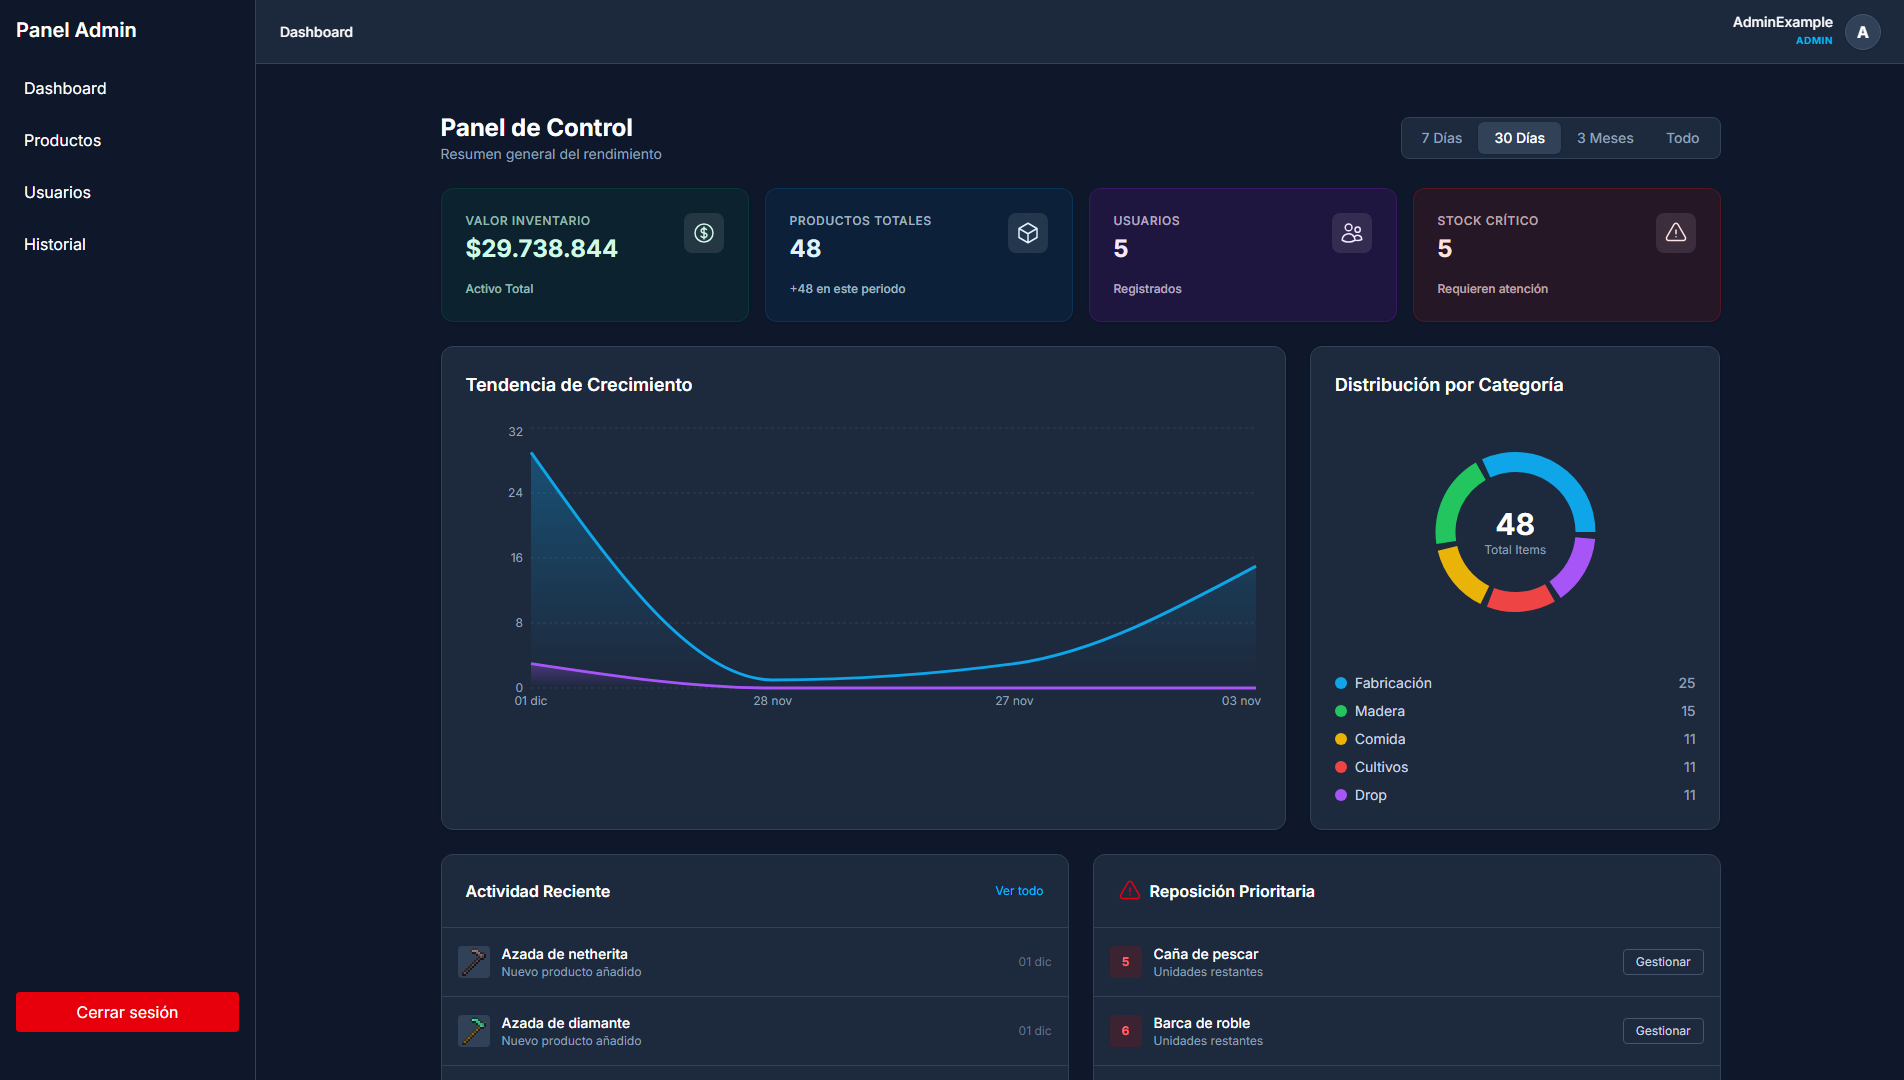Image resolution: width=1904 pixels, height=1080 pixels.
Task: Open the Azada de netherita item thumbnail
Action: tap(473, 961)
